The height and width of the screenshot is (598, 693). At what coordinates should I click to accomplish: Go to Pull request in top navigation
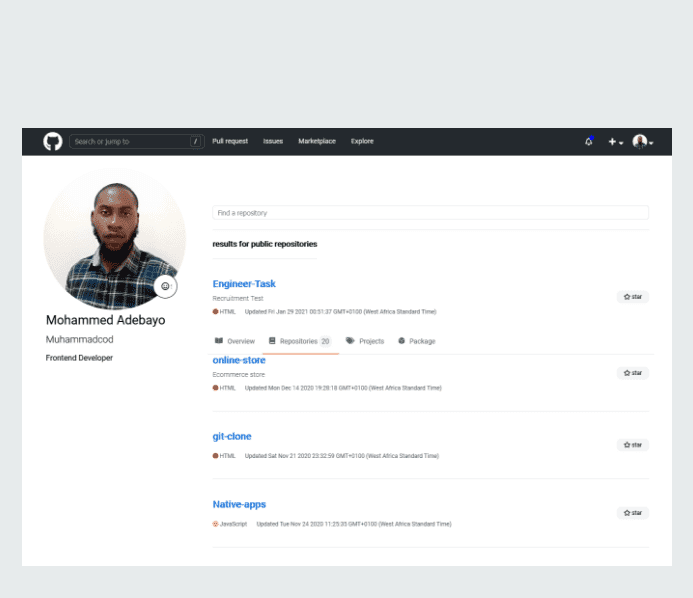[x=230, y=141]
